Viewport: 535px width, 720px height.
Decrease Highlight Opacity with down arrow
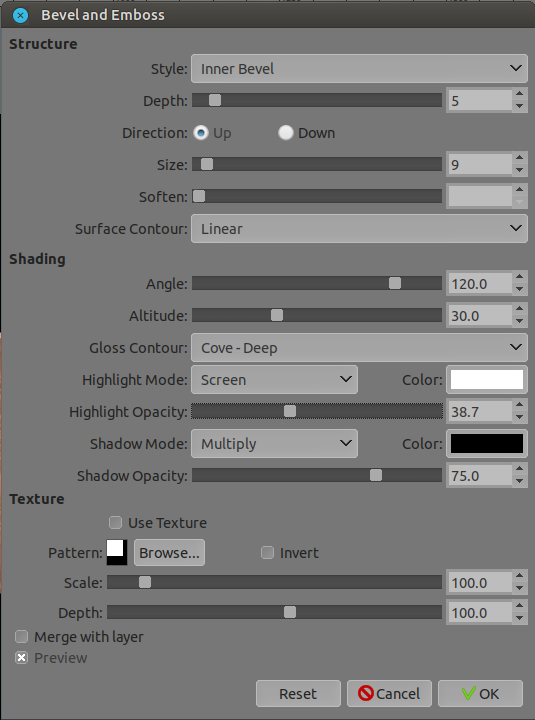pos(520,417)
